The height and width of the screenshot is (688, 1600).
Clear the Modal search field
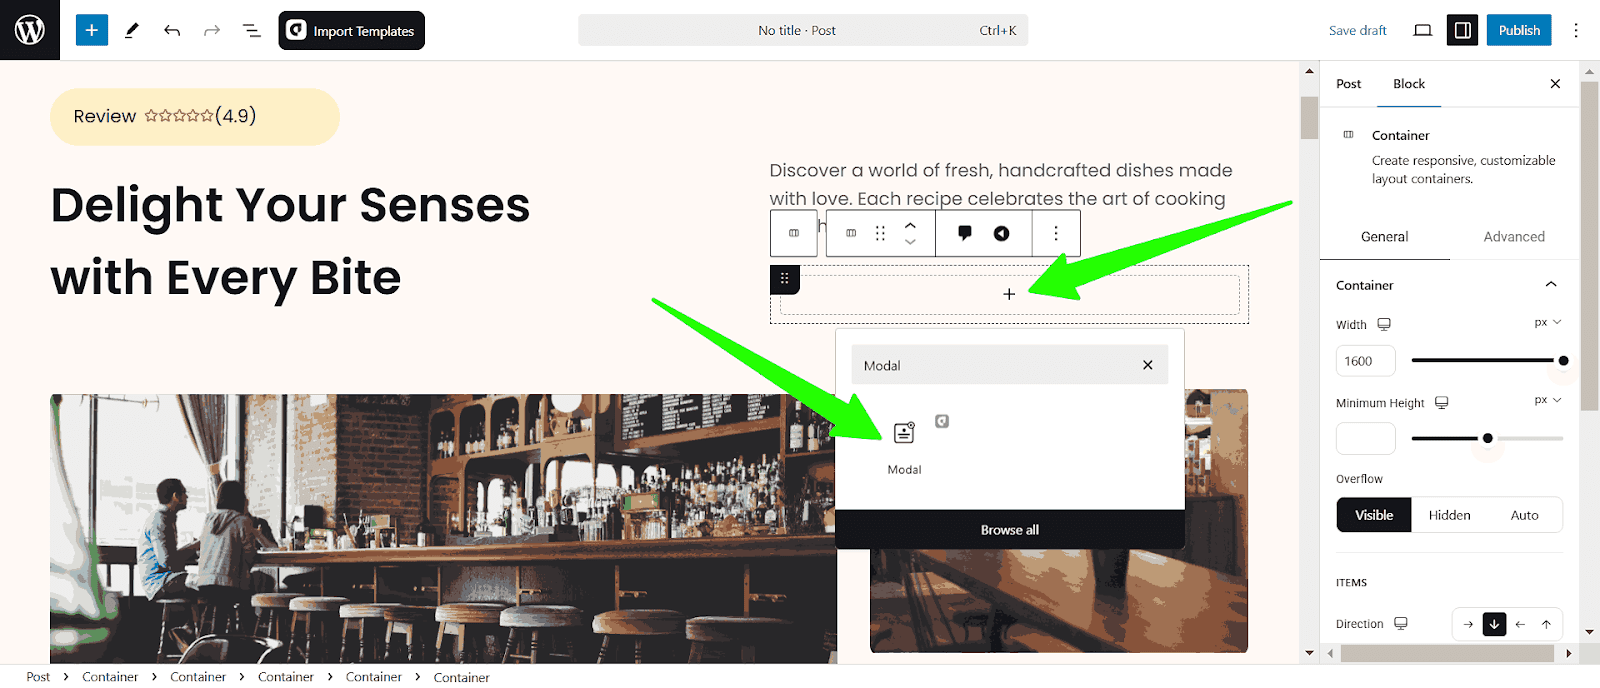(1148, 365)
